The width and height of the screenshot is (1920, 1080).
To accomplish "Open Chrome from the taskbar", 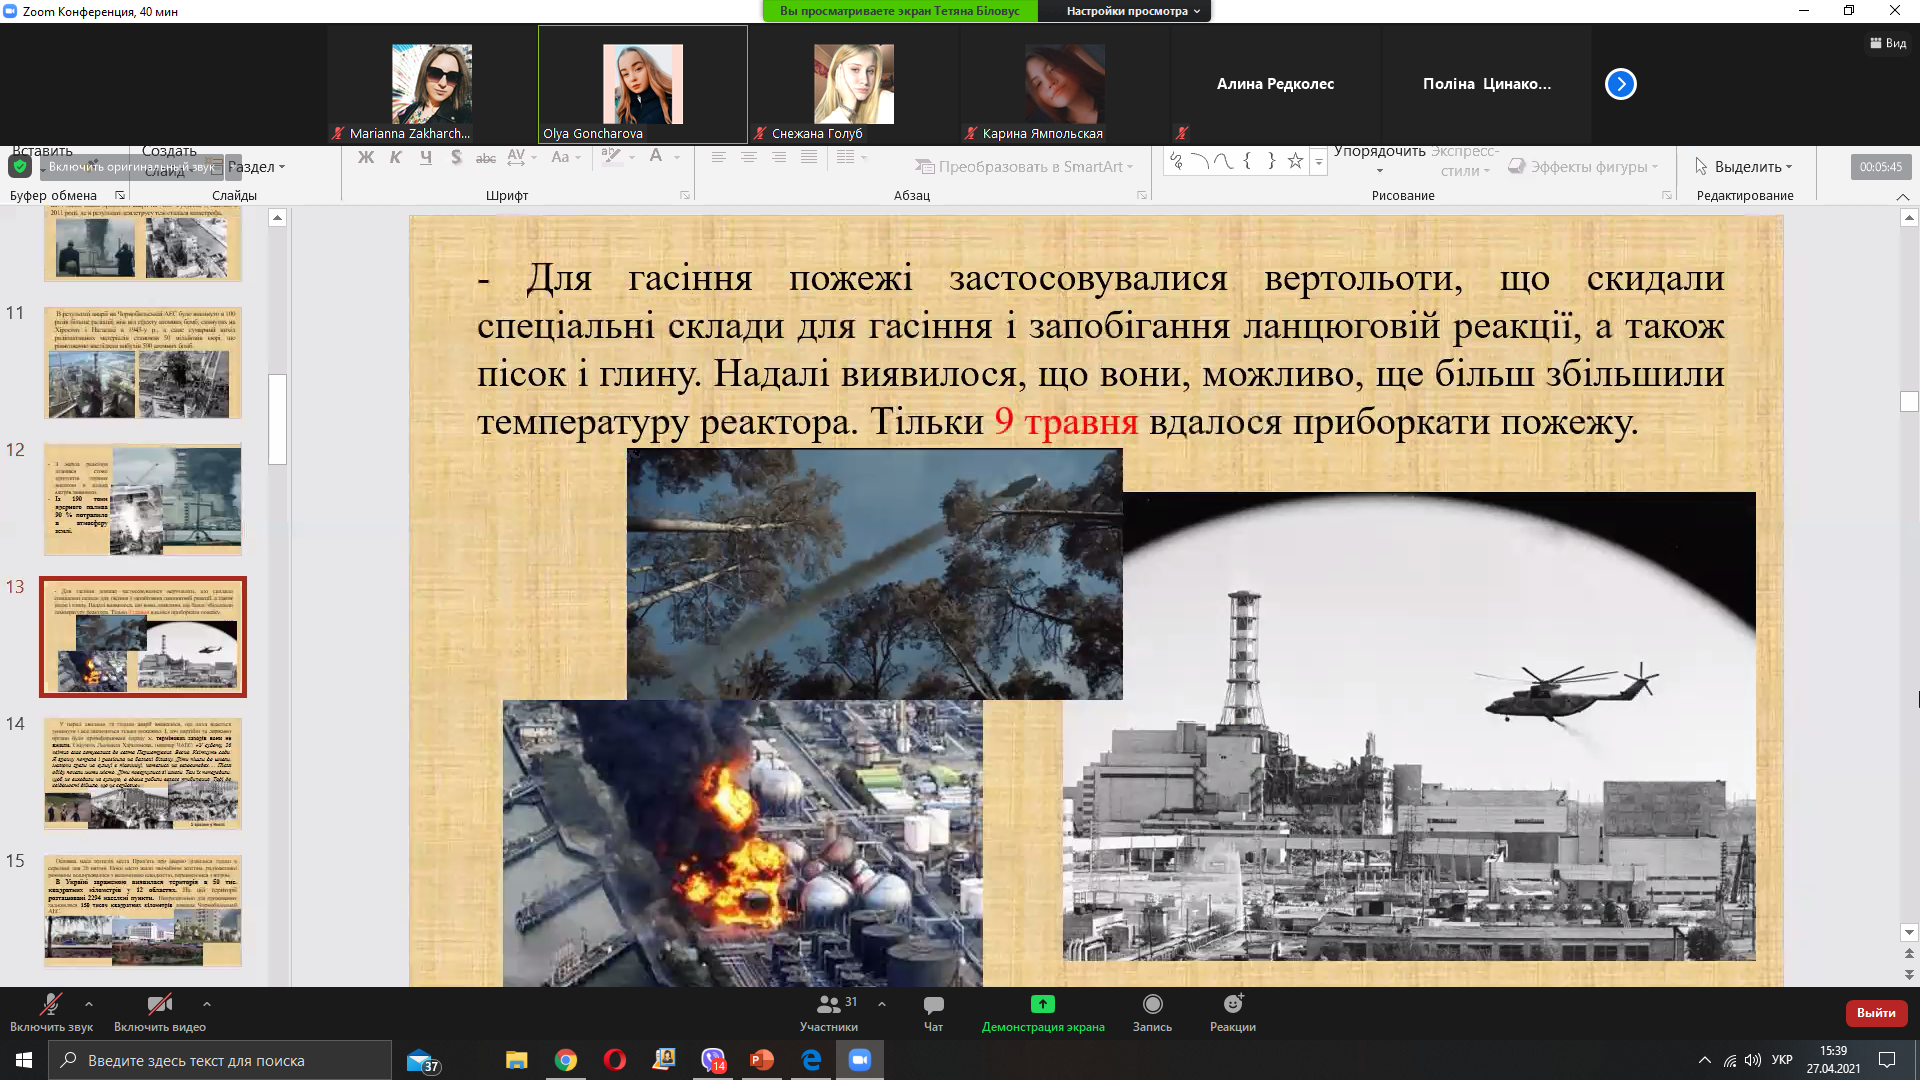I will (x=566, y=1060).
